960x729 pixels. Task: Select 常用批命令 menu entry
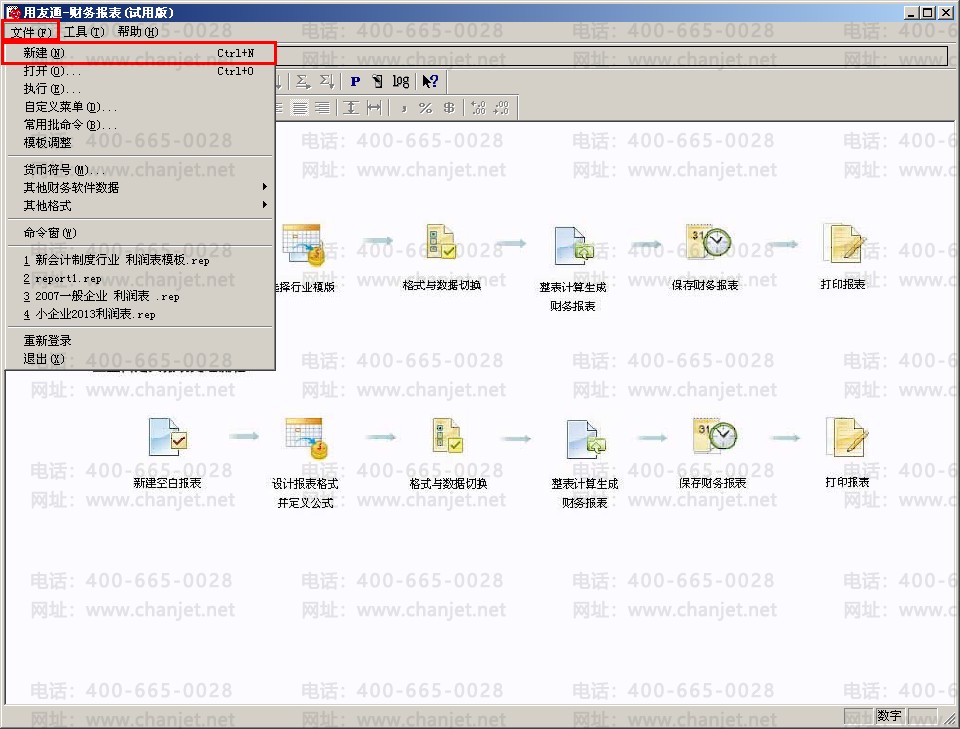(140, 125)
